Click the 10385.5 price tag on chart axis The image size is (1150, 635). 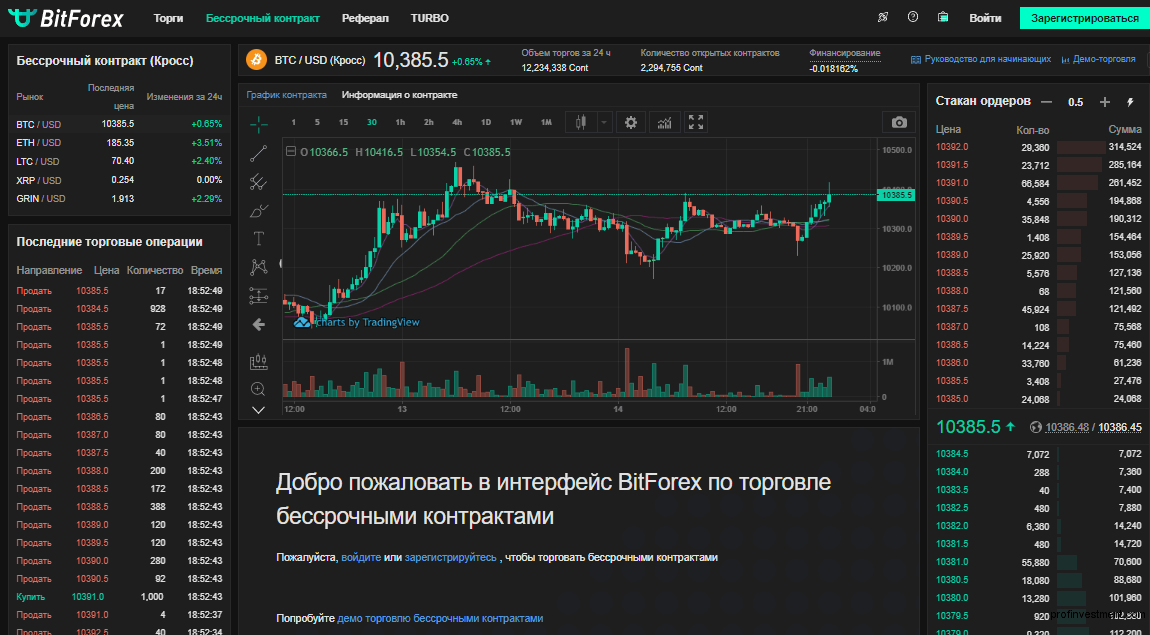[x=896, y=195]
